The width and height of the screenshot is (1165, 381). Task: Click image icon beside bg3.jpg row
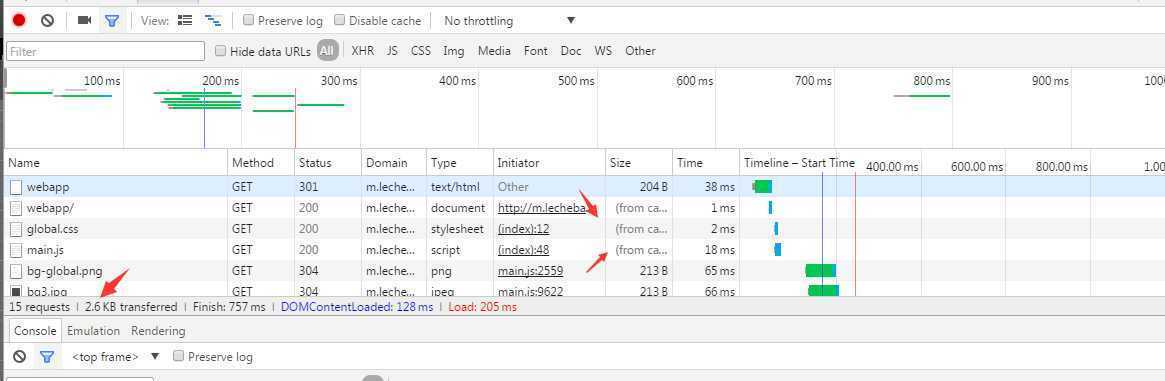pyautogui.click(x=16, y=292)
